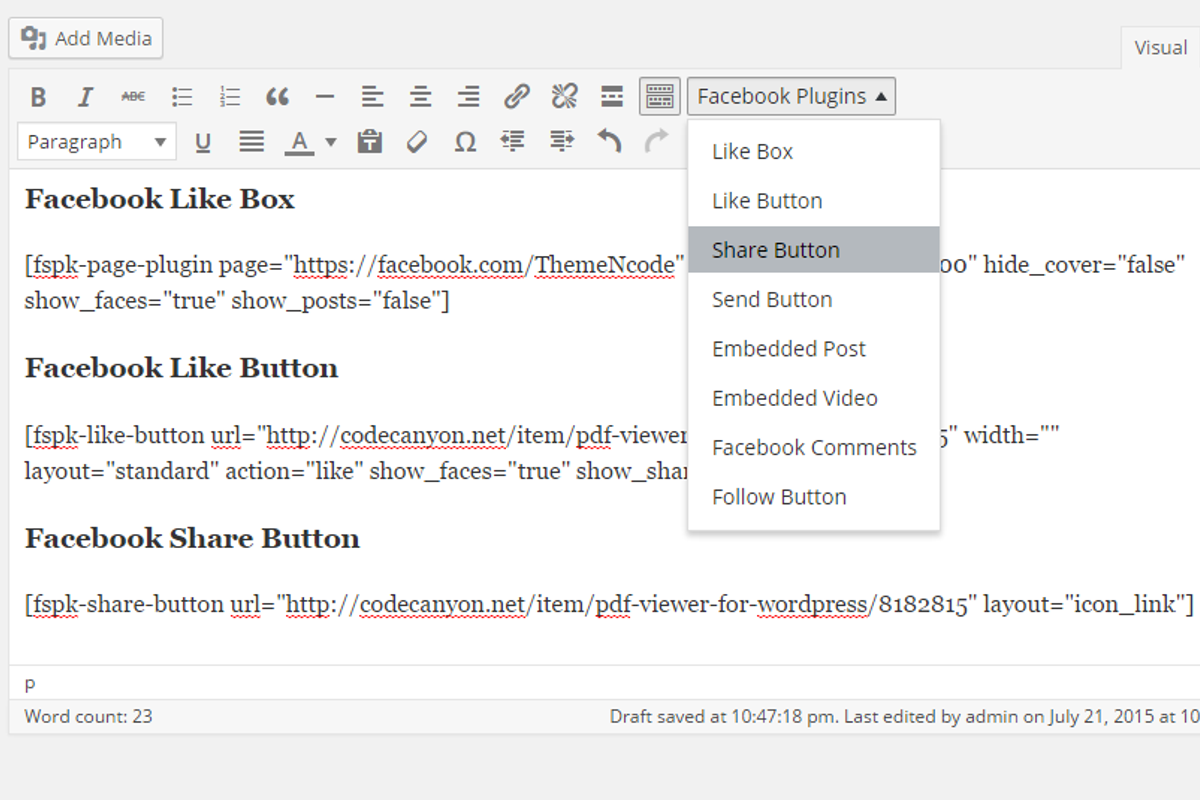
Task: Open the text color dropdown arrow
Action: point(330,142)
